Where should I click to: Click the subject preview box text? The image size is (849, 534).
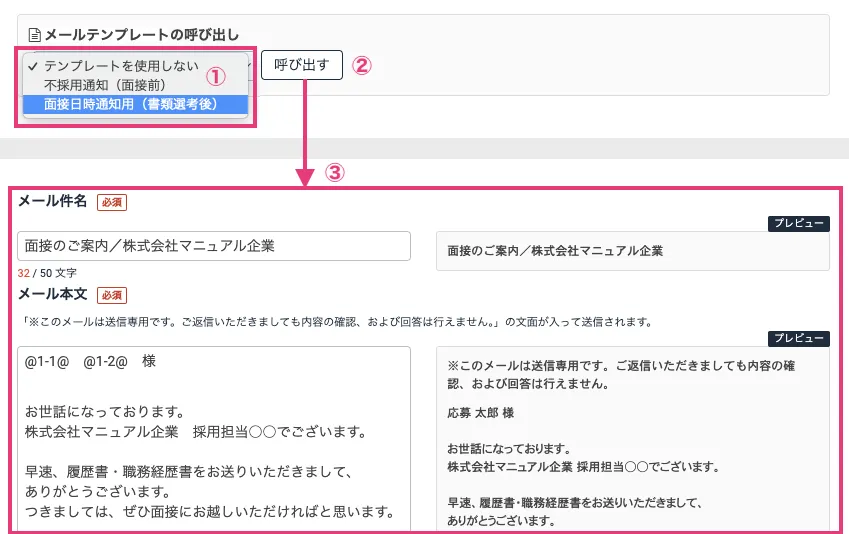pos(555,251)
